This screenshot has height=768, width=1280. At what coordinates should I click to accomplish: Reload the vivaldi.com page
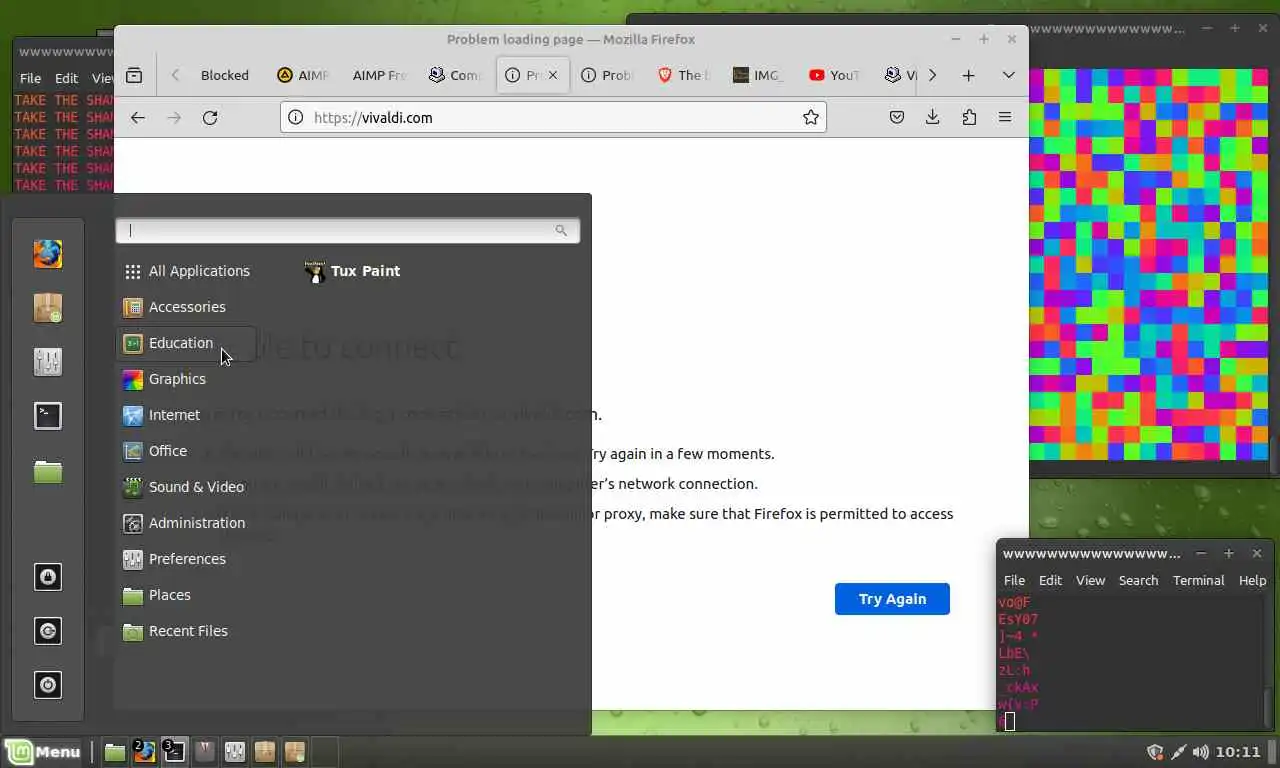(x=210, y=117)
